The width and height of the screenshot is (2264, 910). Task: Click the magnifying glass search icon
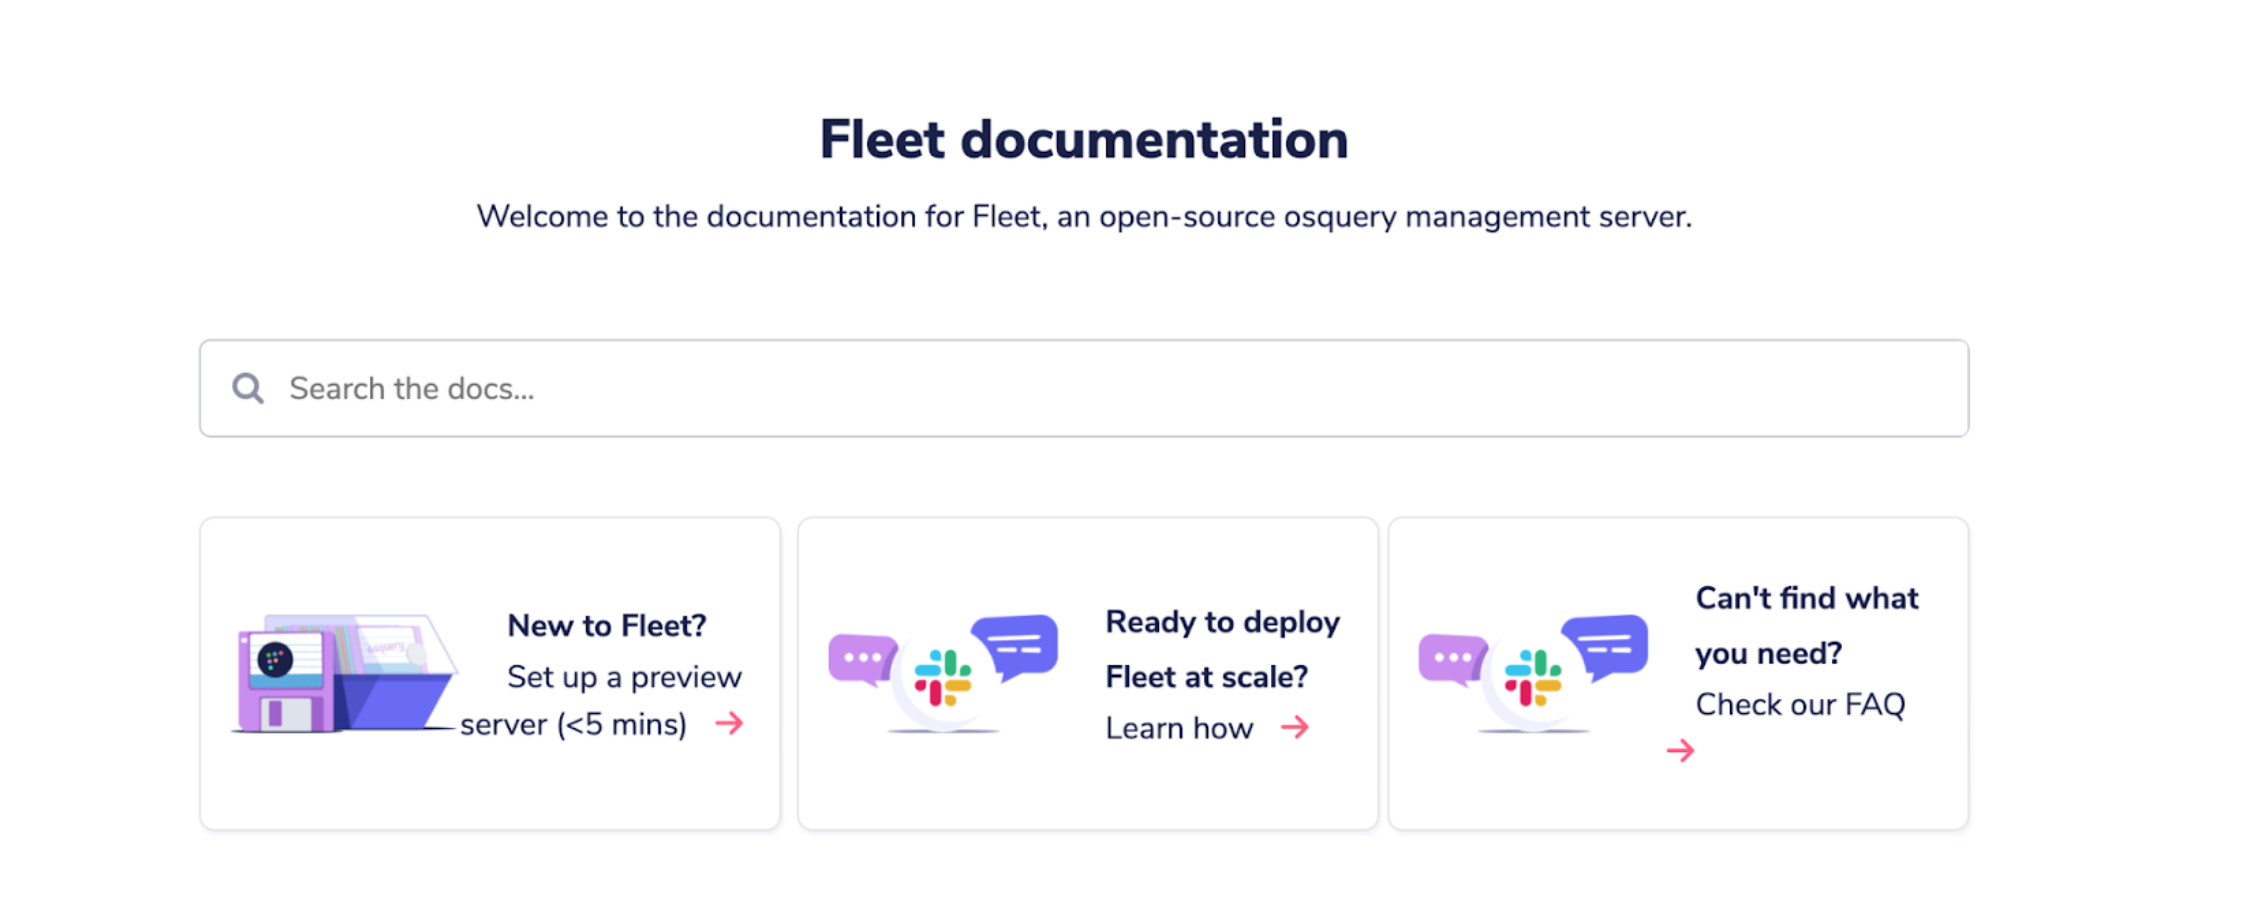(x=247, y=388)
